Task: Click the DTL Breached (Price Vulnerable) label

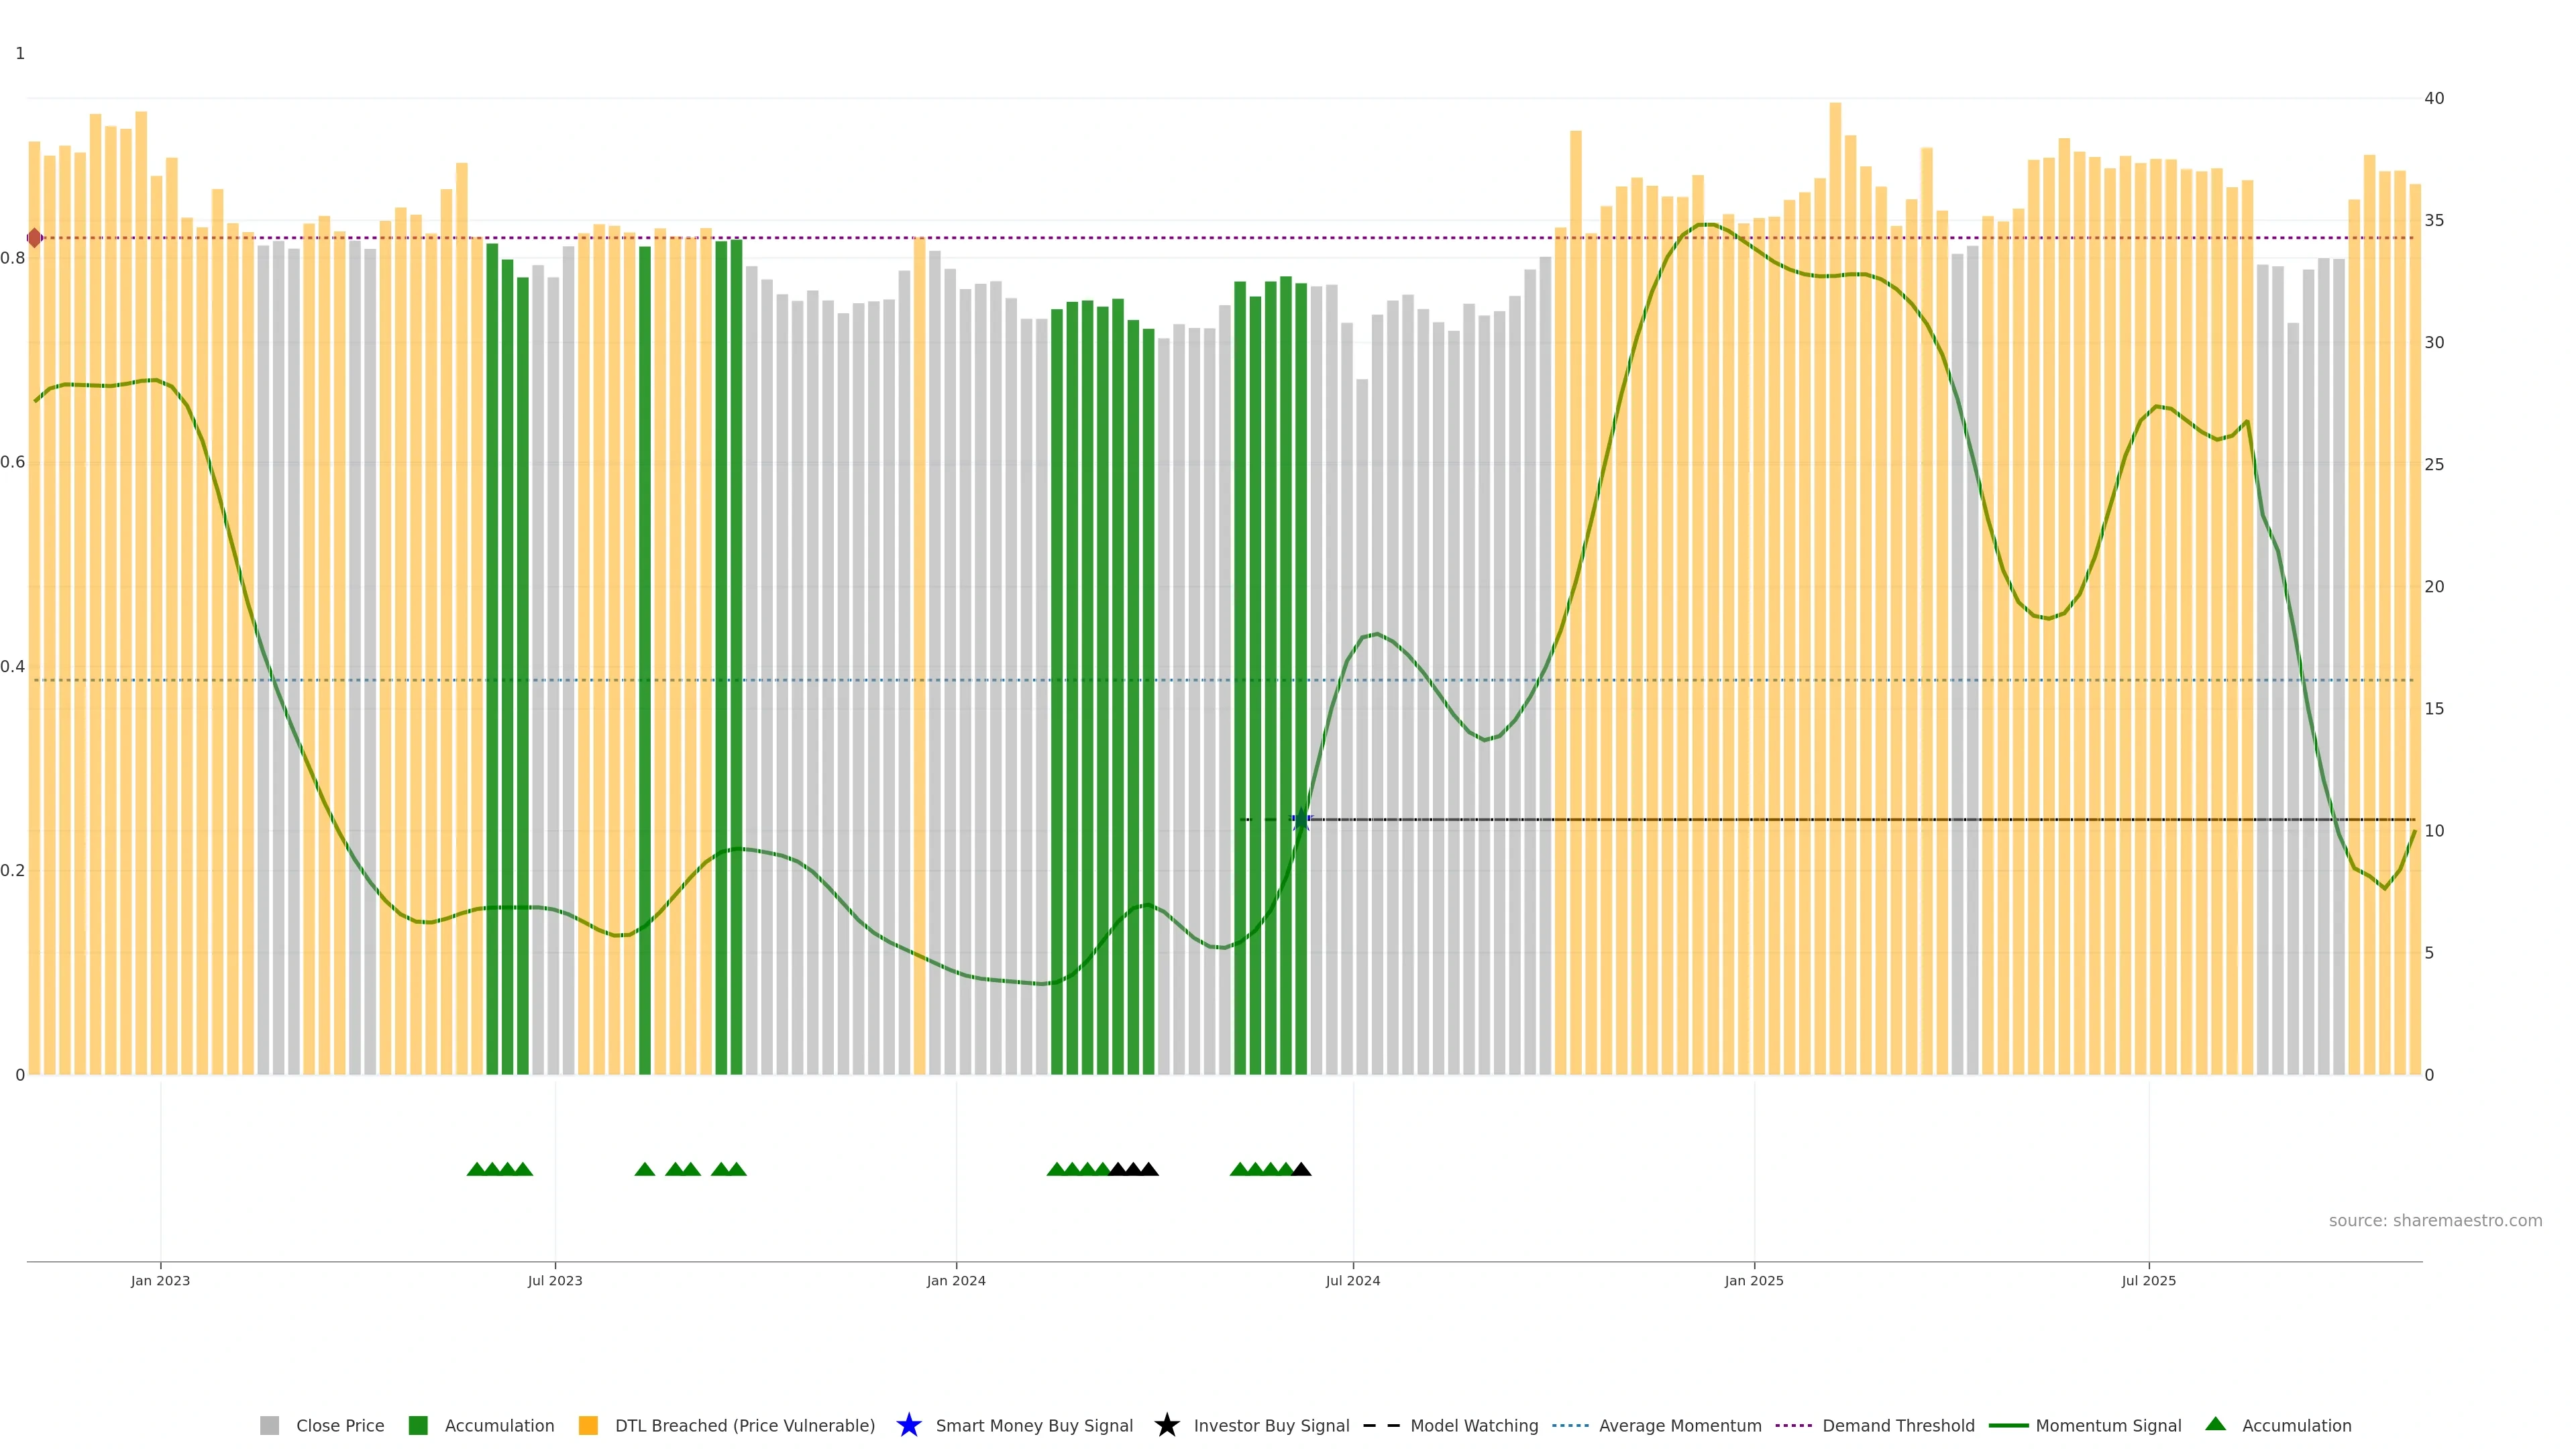Action: click(x=744, y=1425)
